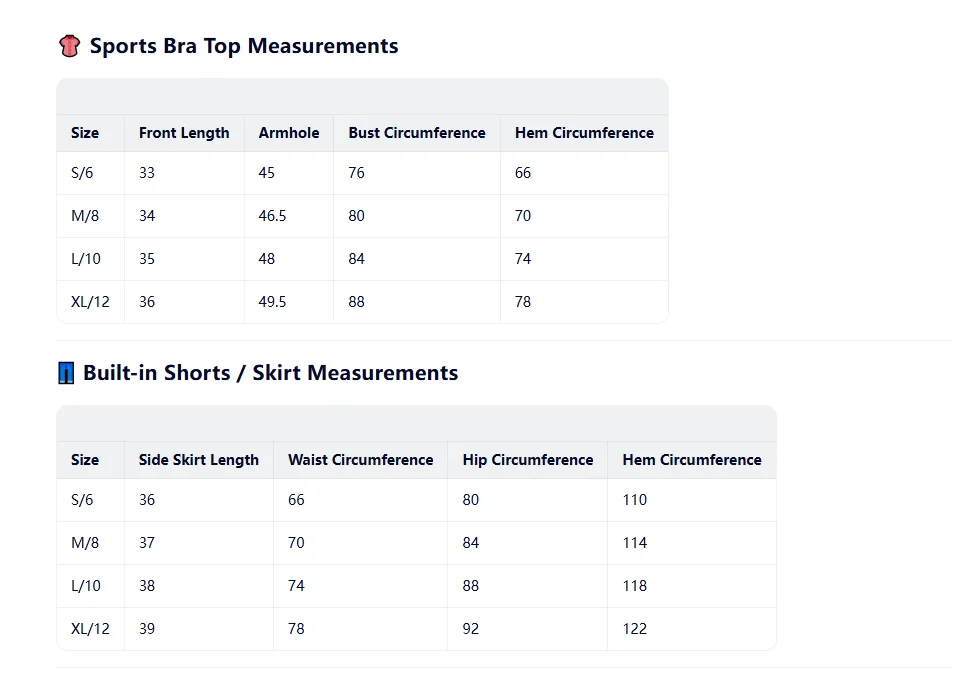Click the Hip Circumference column header
The width and height of the screenshot is (960, 681).
(528, 460)
